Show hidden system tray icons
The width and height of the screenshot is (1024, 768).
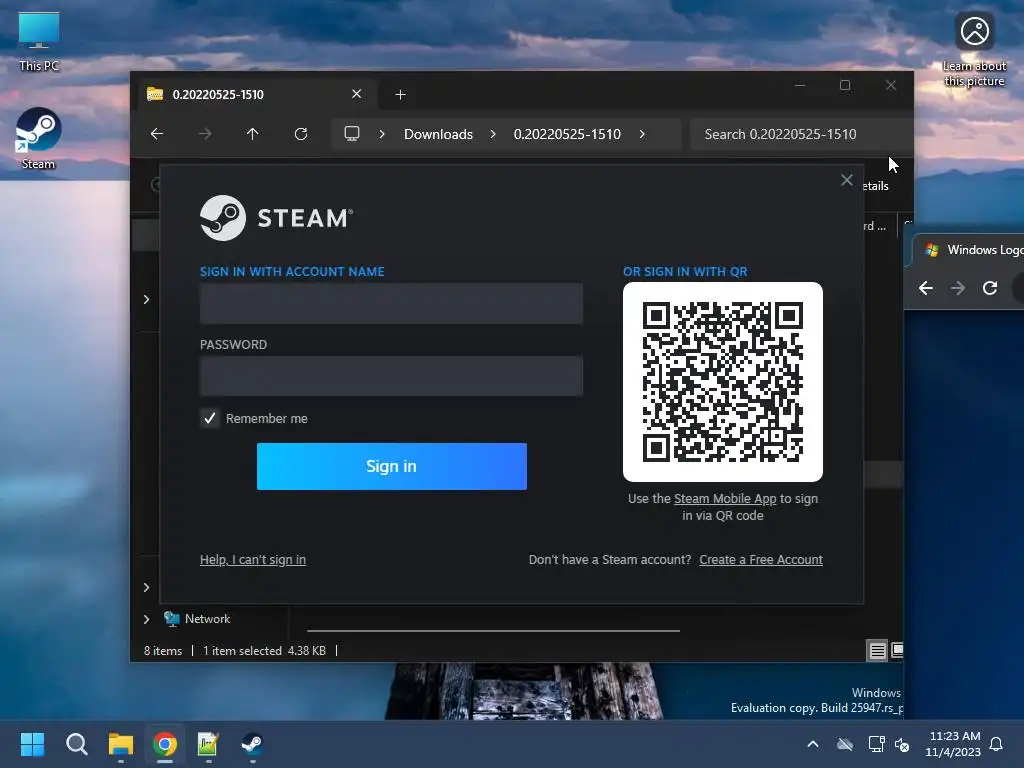click(x=813, y=744)
